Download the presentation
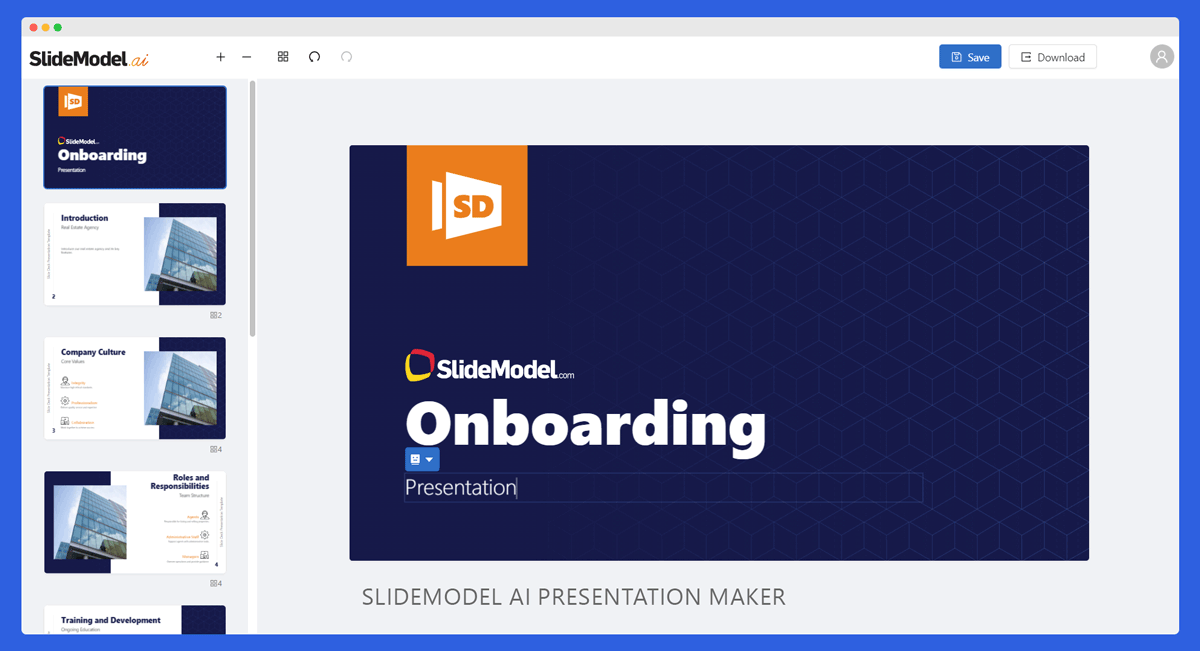1200x651 pixels. pos(1052,57)
